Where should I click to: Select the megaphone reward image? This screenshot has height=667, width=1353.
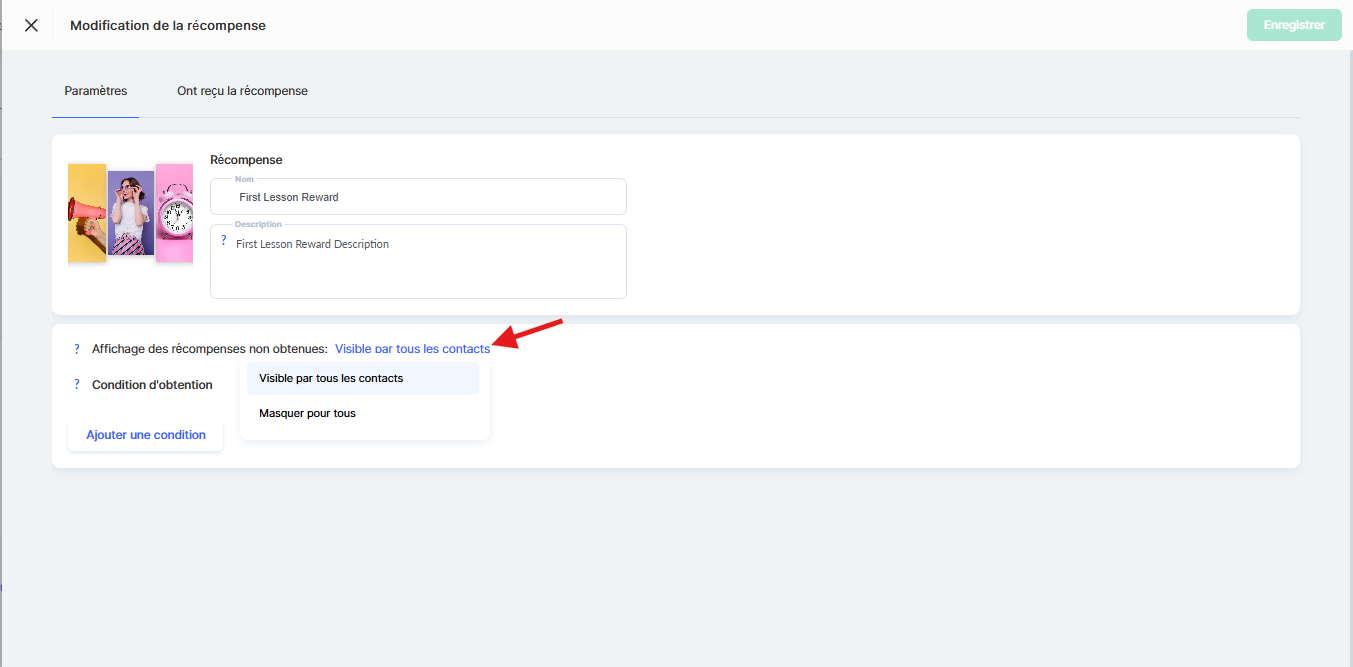pos(87,213)
